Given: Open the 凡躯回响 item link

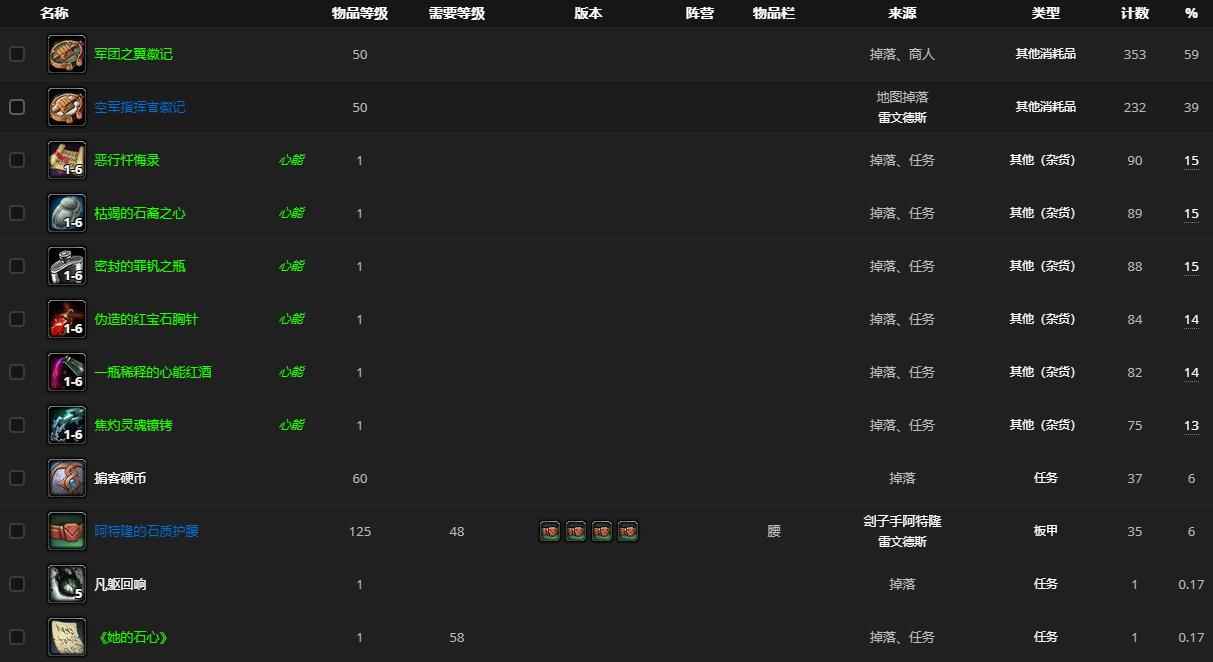Looking at the screenshot, I should click(x=120, y=584).
